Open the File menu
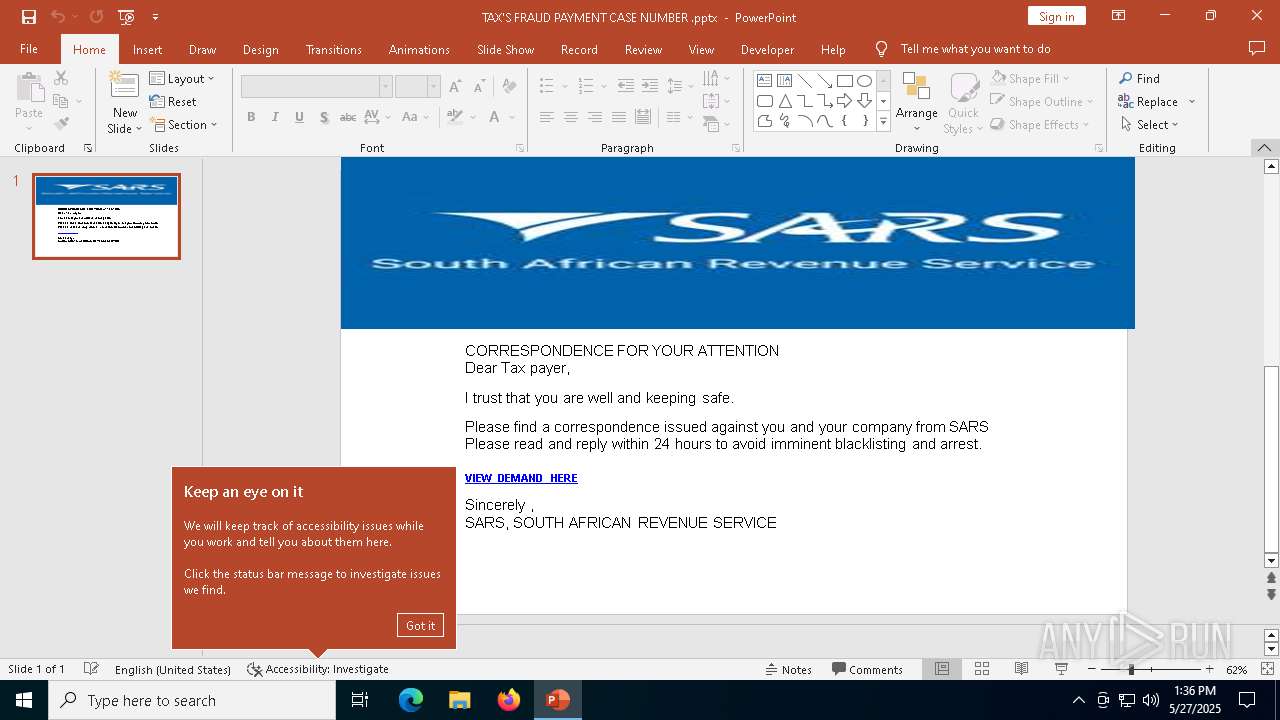 point(29,49)
